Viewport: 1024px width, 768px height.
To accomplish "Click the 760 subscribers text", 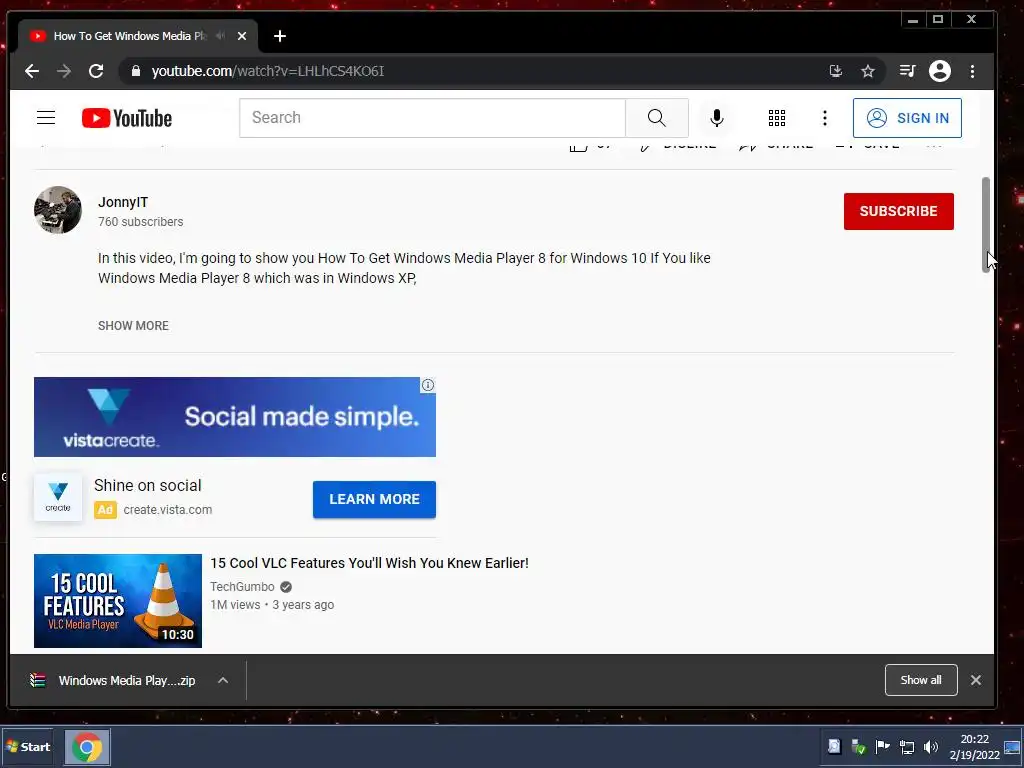I will point(140,221).
